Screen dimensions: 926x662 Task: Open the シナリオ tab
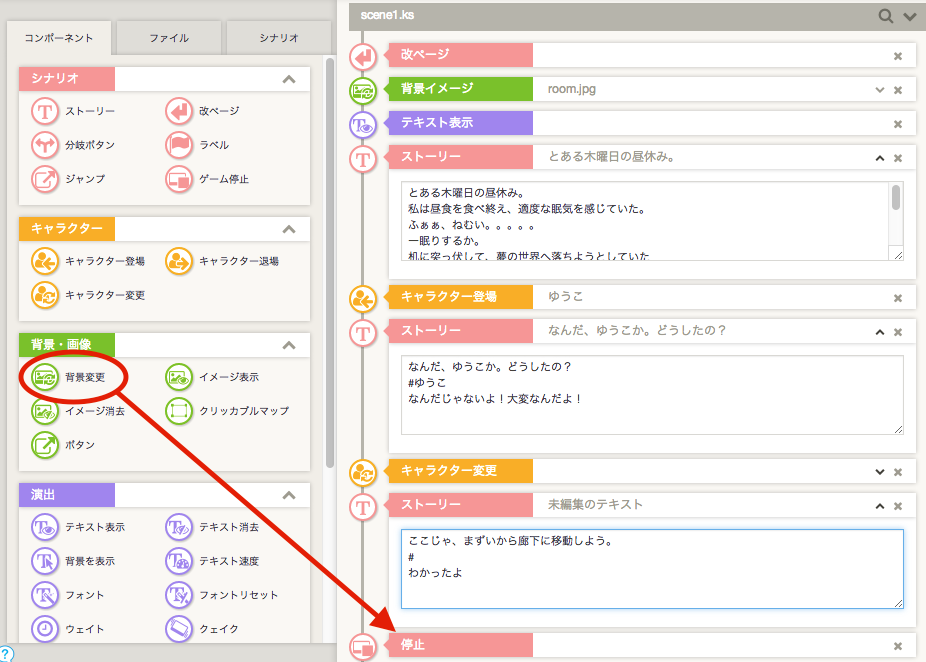(x=278, y=38)
